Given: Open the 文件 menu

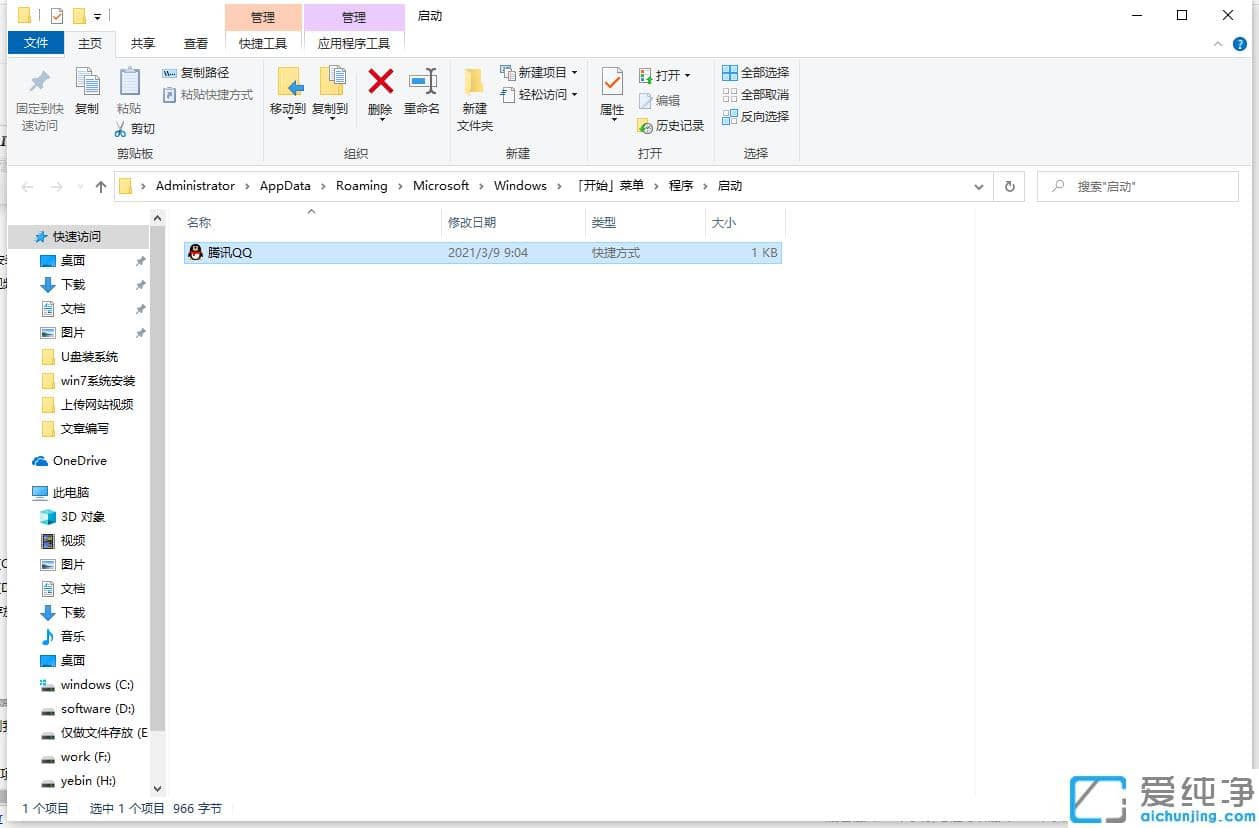Looking at the screenshot, I should 35,43.
